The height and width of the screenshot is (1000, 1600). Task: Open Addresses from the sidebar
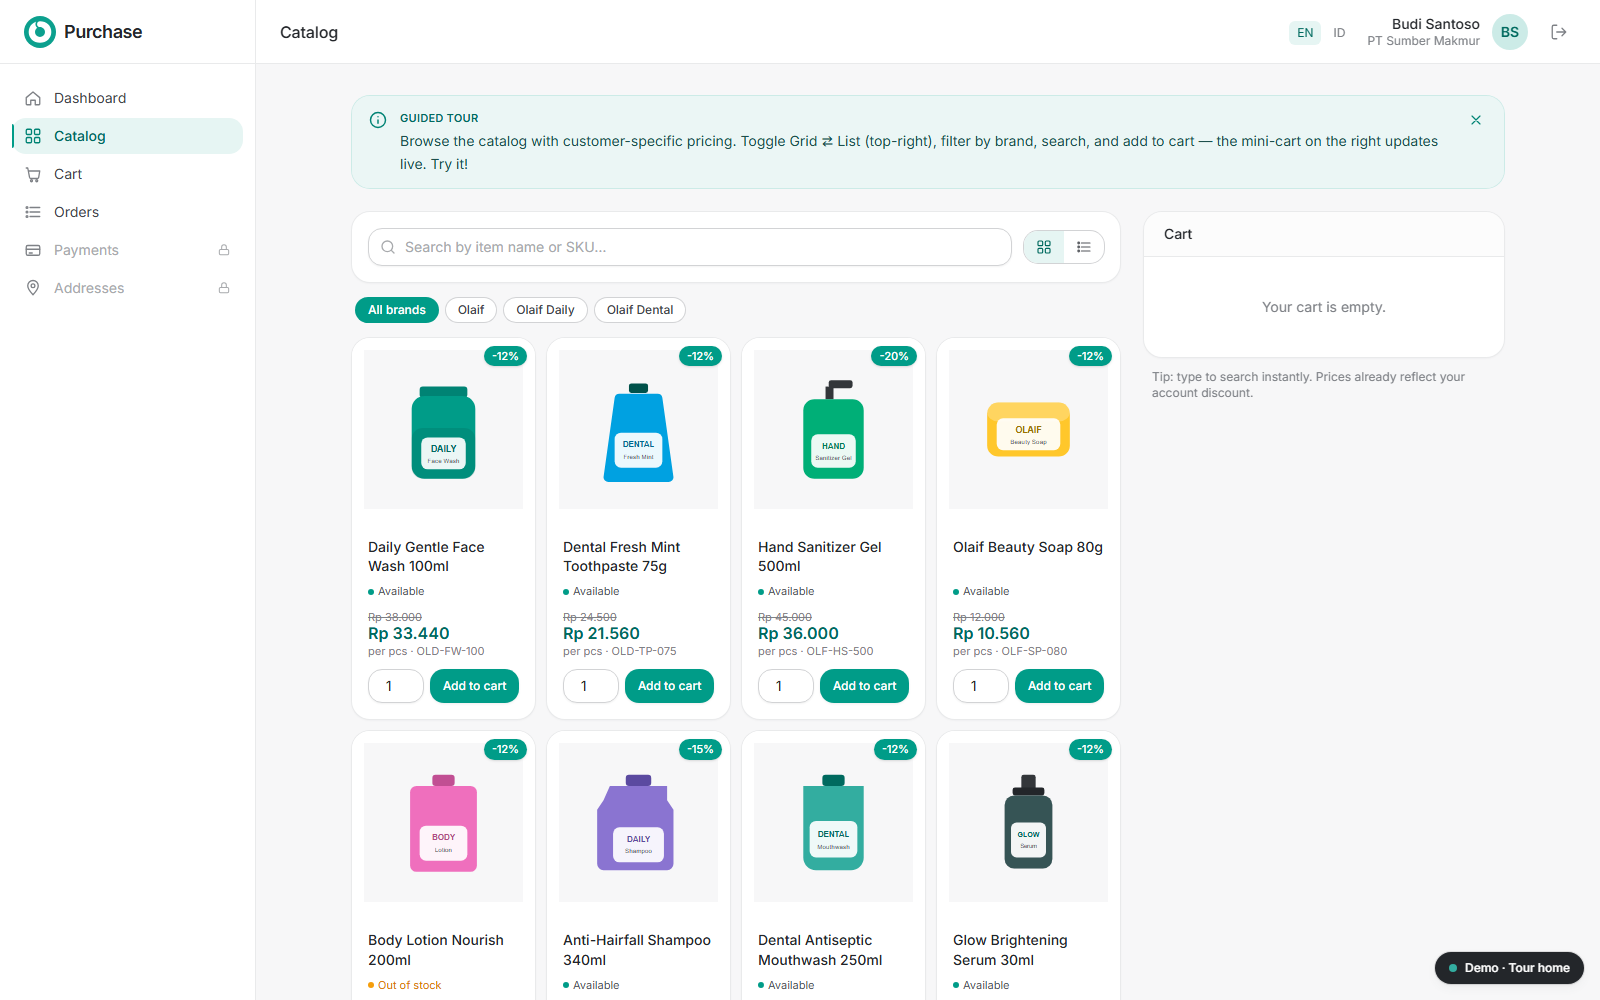coord(127,288)
